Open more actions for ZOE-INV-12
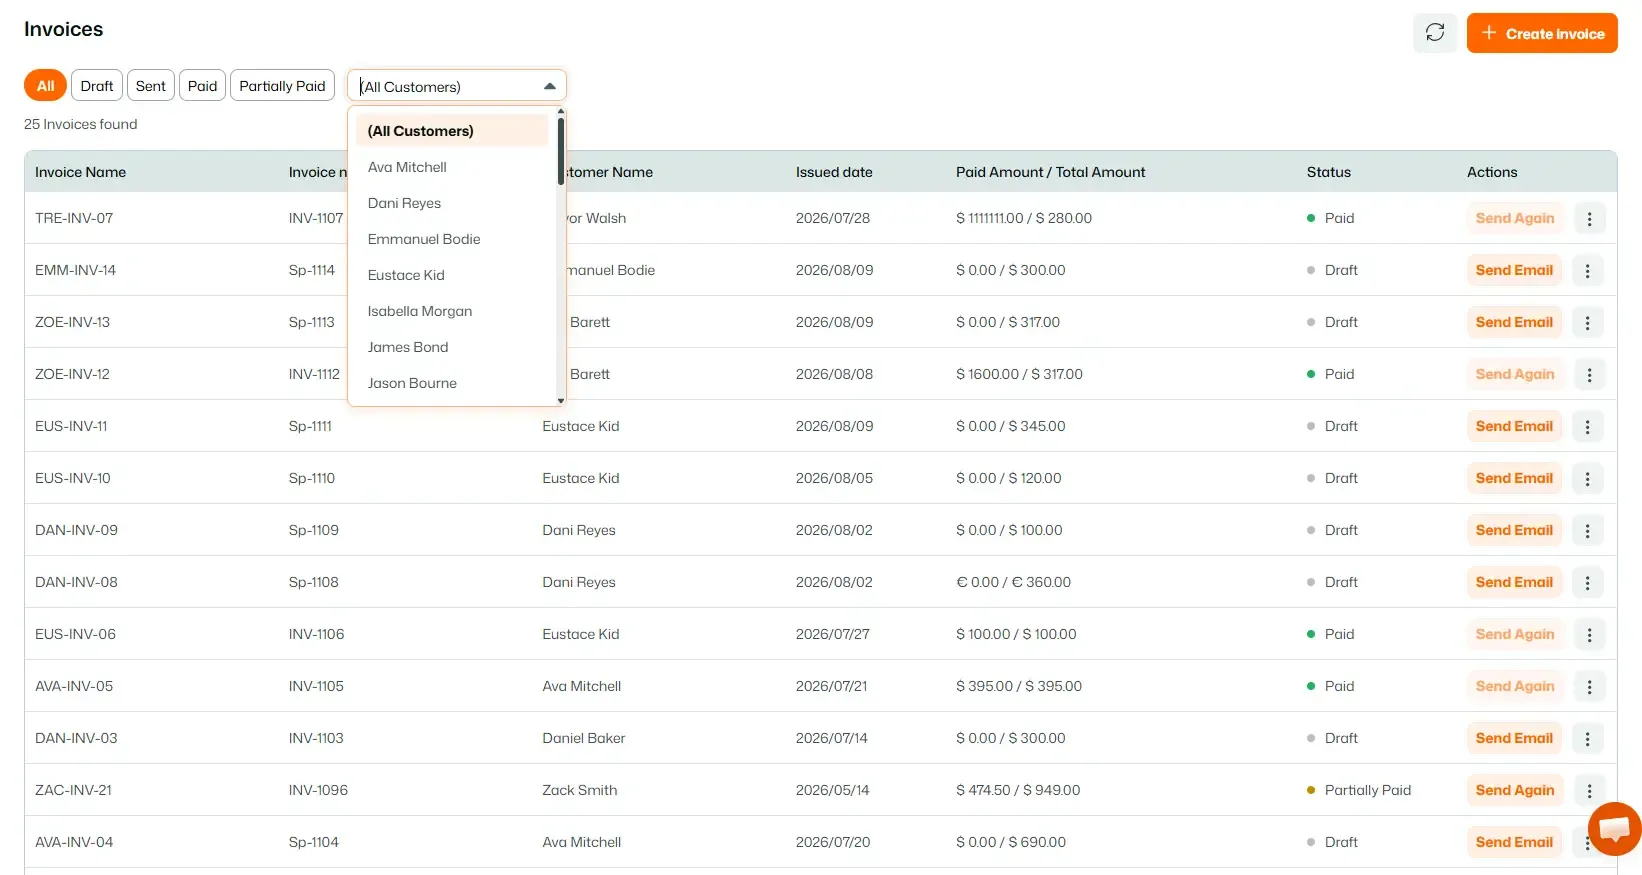 tap(1589, 374)
